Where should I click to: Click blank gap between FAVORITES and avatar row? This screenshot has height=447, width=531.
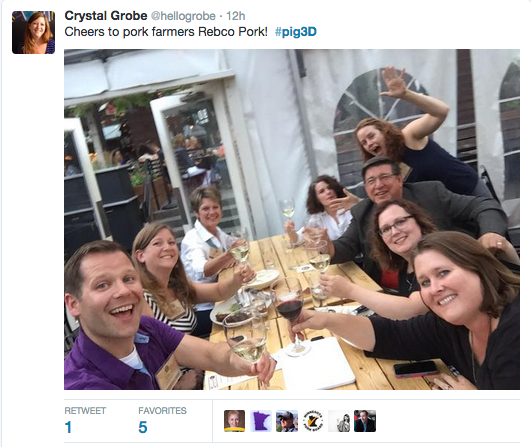coord(200,421)
